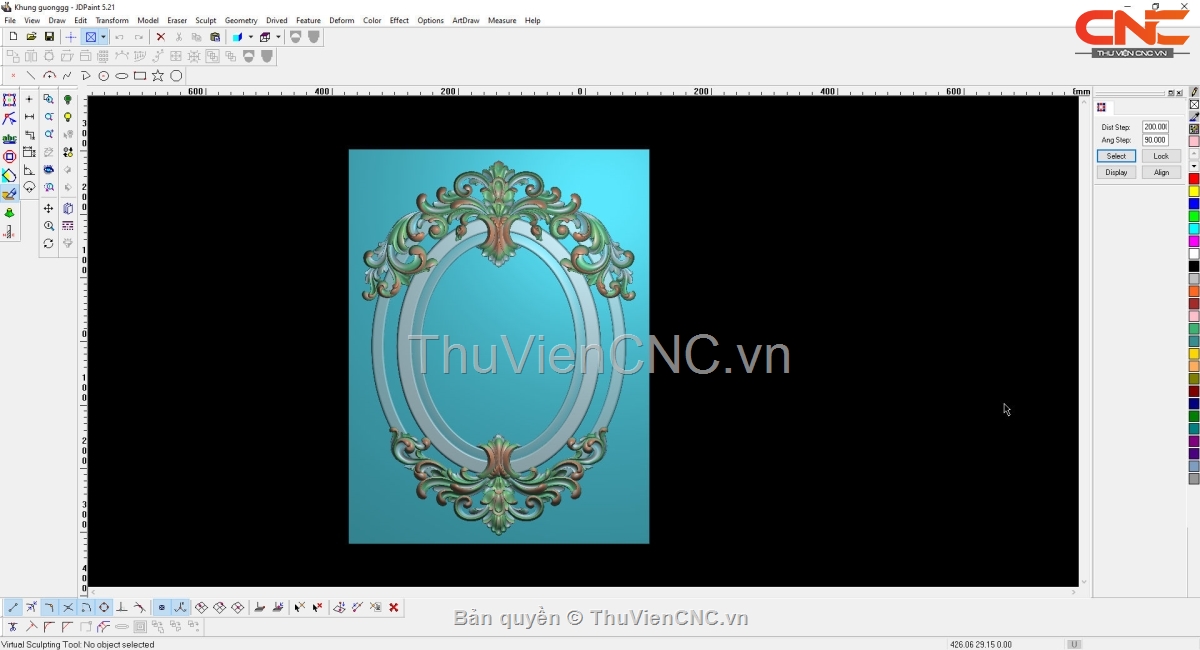Select the straight line drawing tool

pyautogui.click(x=31, y=76)
